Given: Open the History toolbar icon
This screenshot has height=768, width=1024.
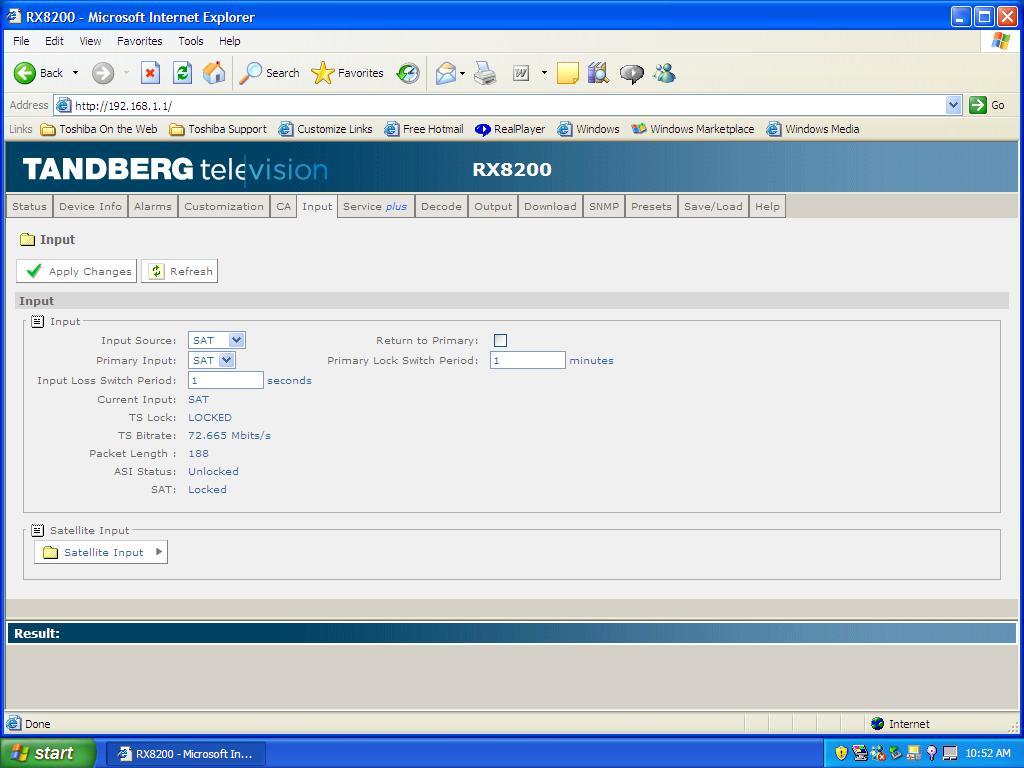Looking at the screenshot, I should [408, 73].
